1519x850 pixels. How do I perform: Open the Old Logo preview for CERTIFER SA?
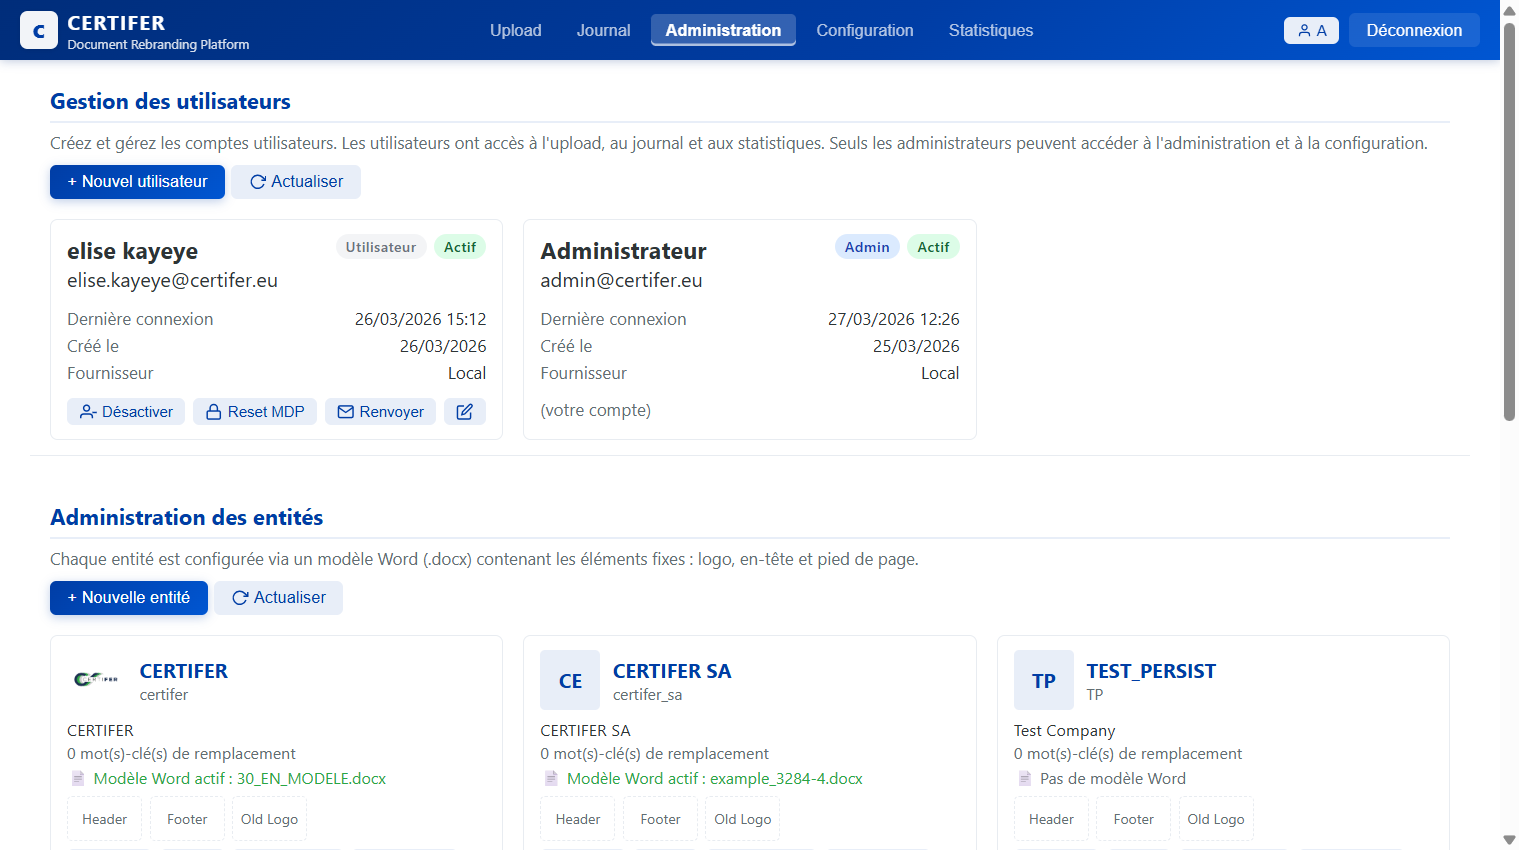point(742,818)
